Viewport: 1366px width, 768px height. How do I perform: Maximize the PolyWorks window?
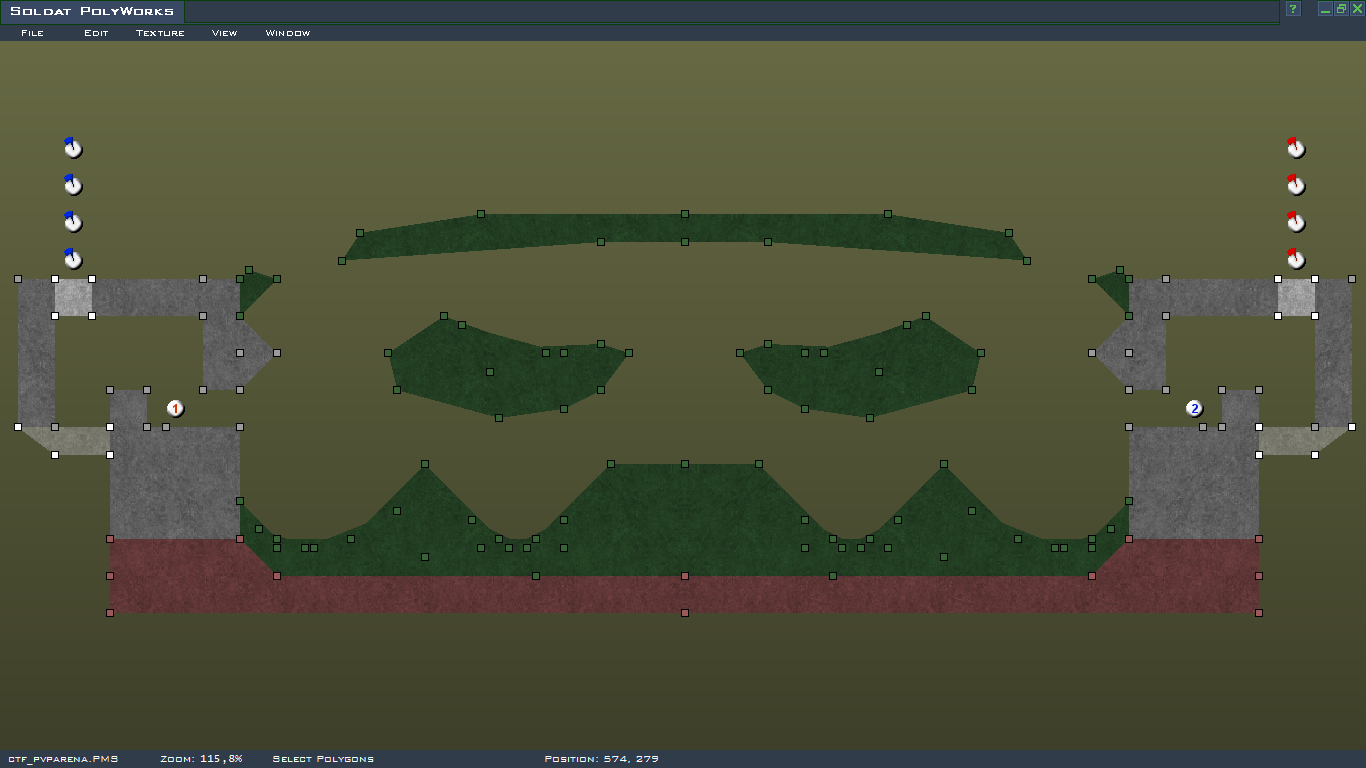coord(1341,9)
